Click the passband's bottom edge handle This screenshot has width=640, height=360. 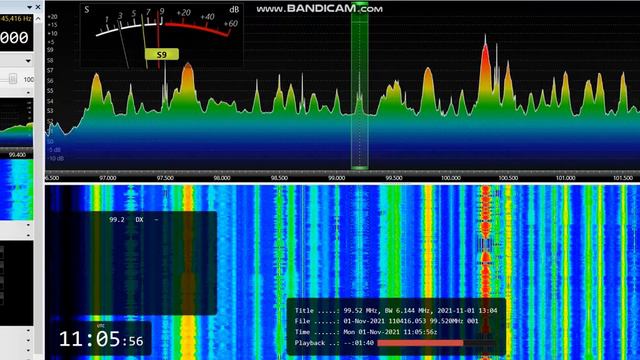tap(360, 167)
